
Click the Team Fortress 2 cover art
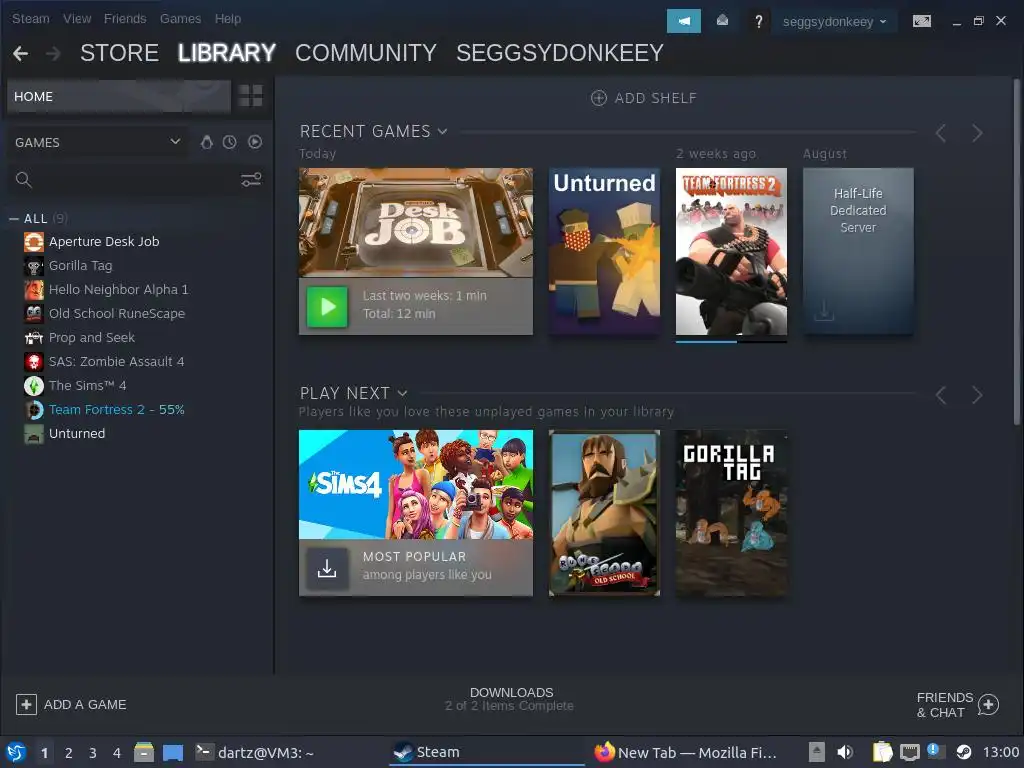731,251
